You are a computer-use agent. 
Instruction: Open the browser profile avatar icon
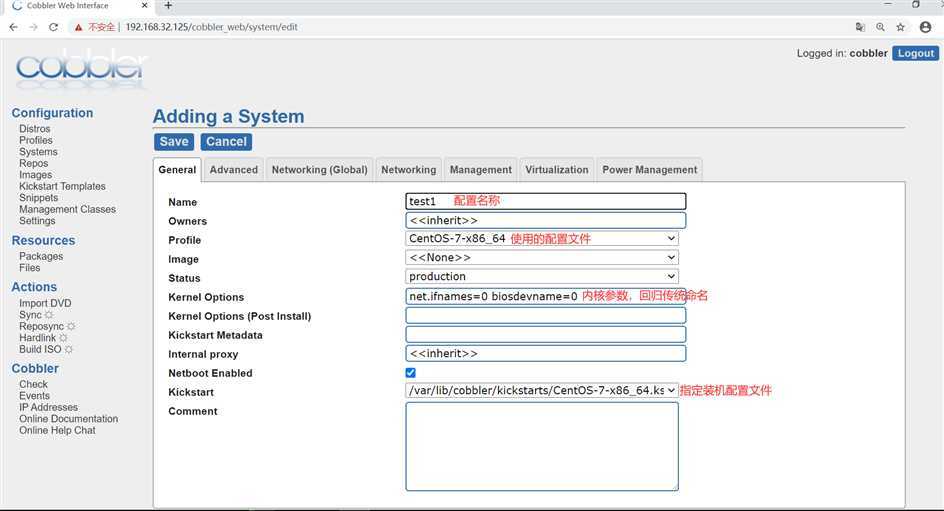coord(925,27)
